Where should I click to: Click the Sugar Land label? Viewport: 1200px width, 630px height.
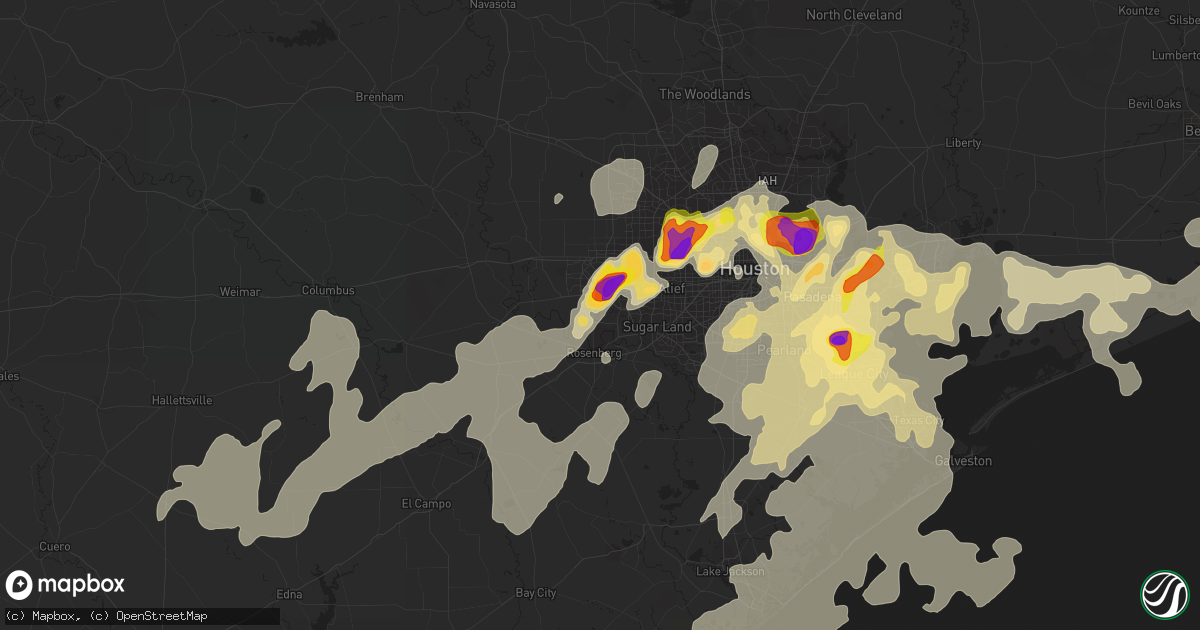656,327
